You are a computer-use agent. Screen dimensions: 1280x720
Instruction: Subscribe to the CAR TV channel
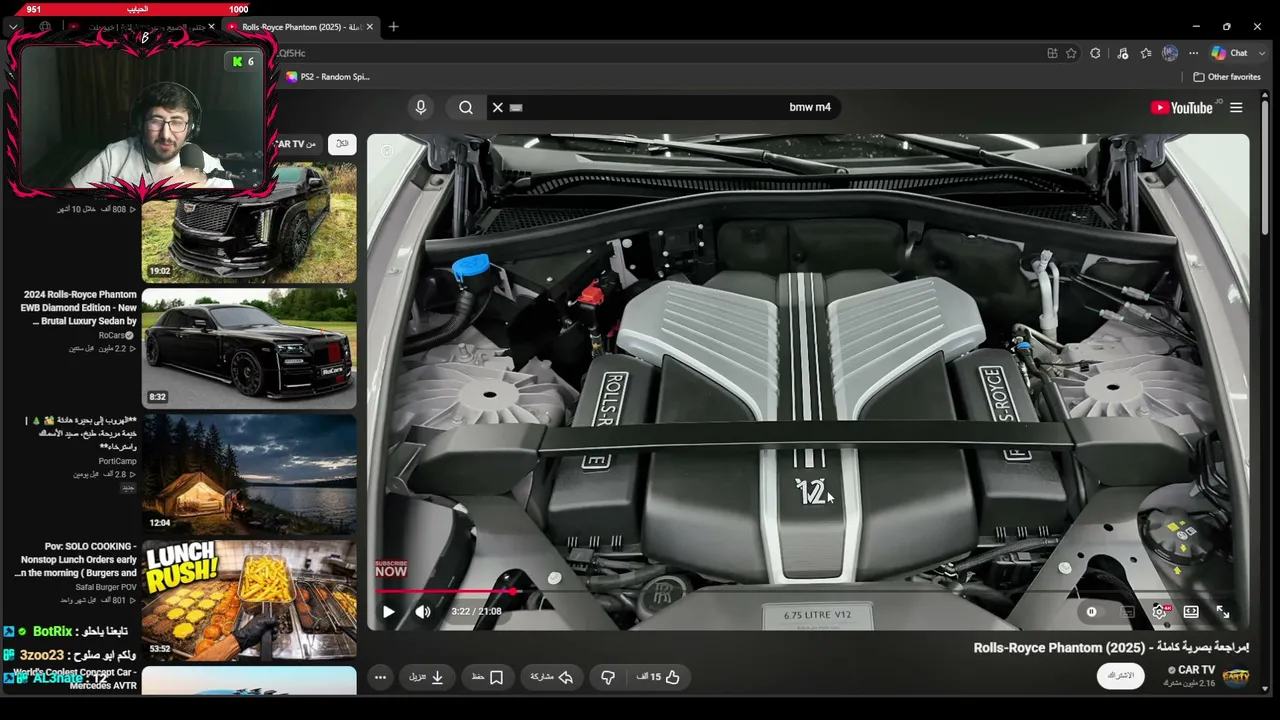(x=1121, y=676)
